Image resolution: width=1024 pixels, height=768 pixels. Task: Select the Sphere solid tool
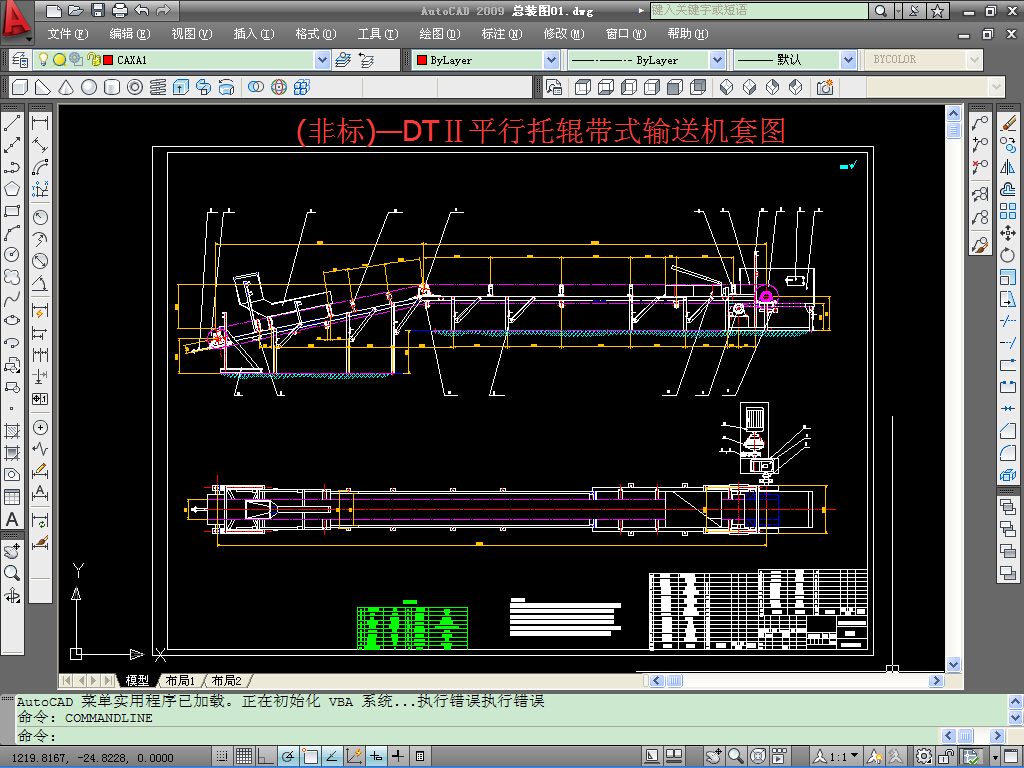click(89, 88)
